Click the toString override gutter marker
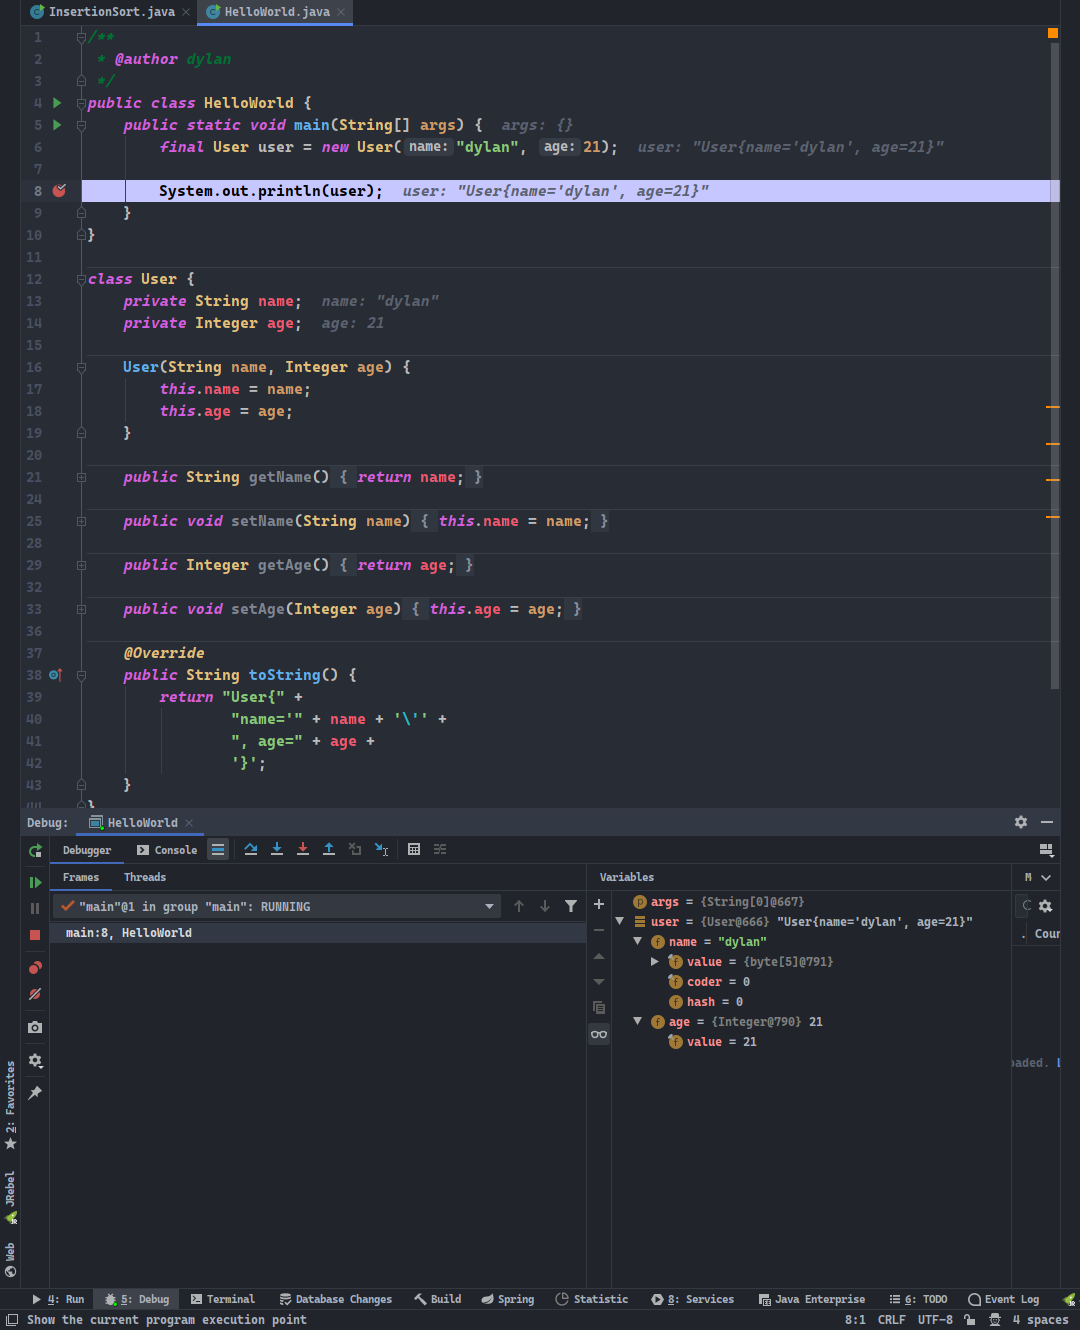 point(55,675)
